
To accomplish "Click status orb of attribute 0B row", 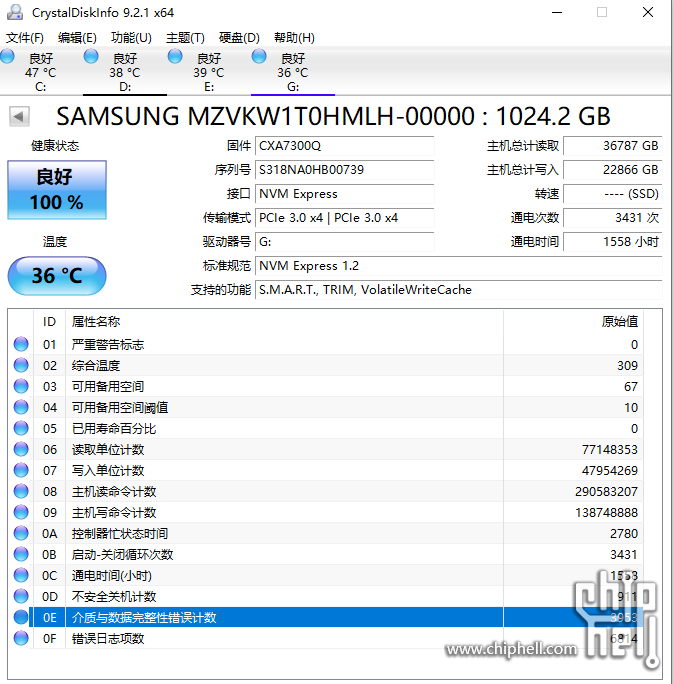I will pos(21,554).
